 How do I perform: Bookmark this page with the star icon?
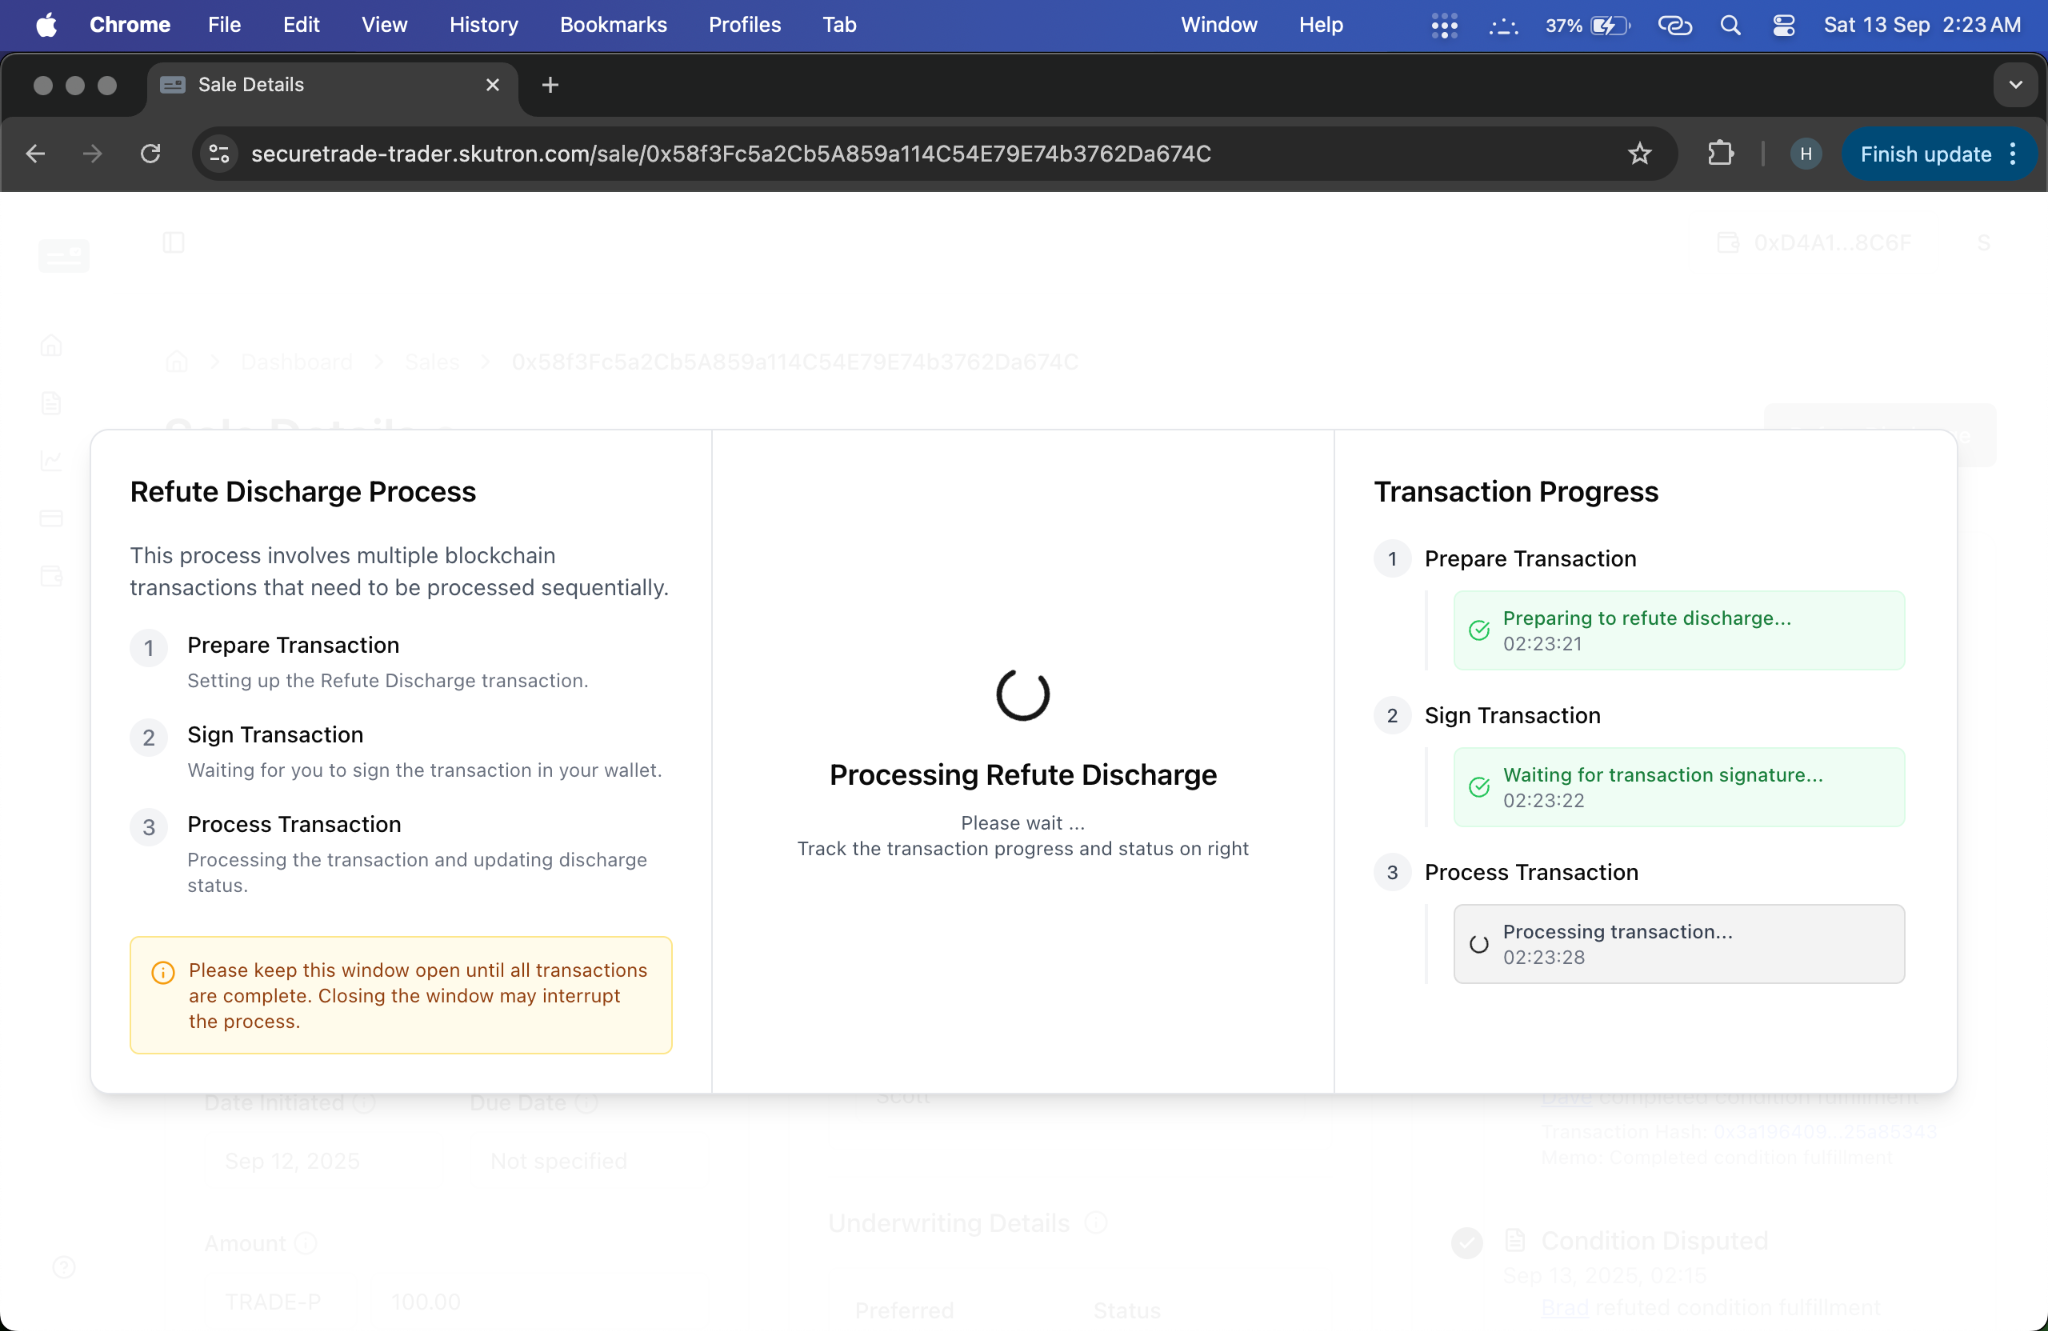(1640, 154)
